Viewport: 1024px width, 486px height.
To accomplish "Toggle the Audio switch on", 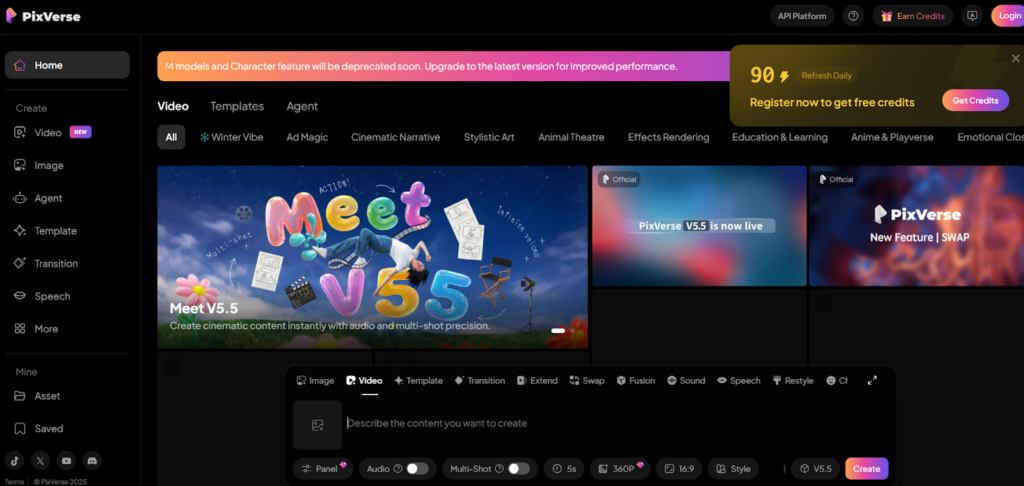I will pyautogui.click(x=417, y=468).
